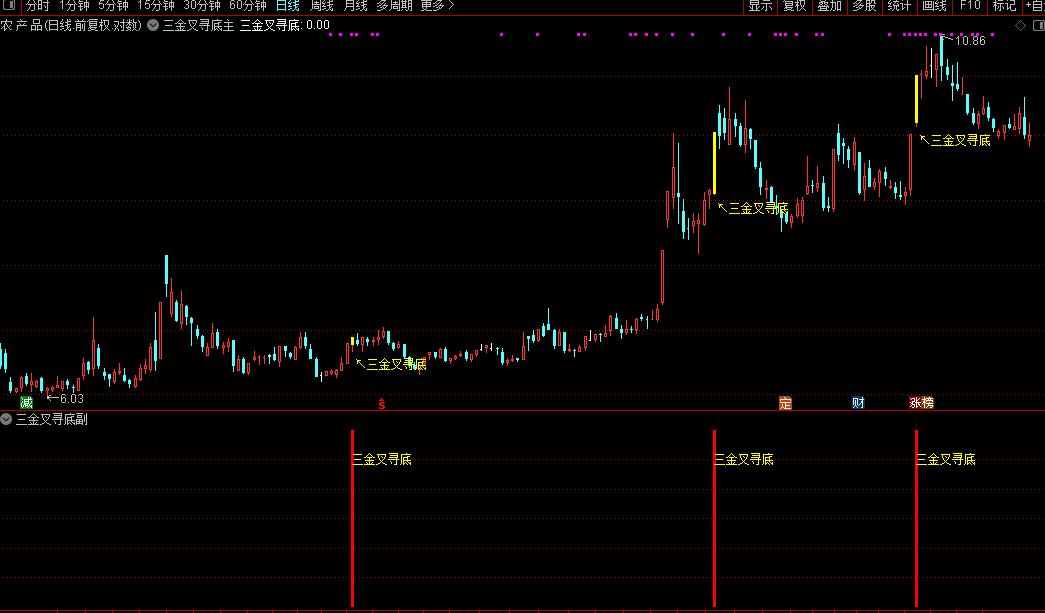The image size is (1045, 613).
Task: Click the 叠加 overlay button
Action: pos(830,7)
